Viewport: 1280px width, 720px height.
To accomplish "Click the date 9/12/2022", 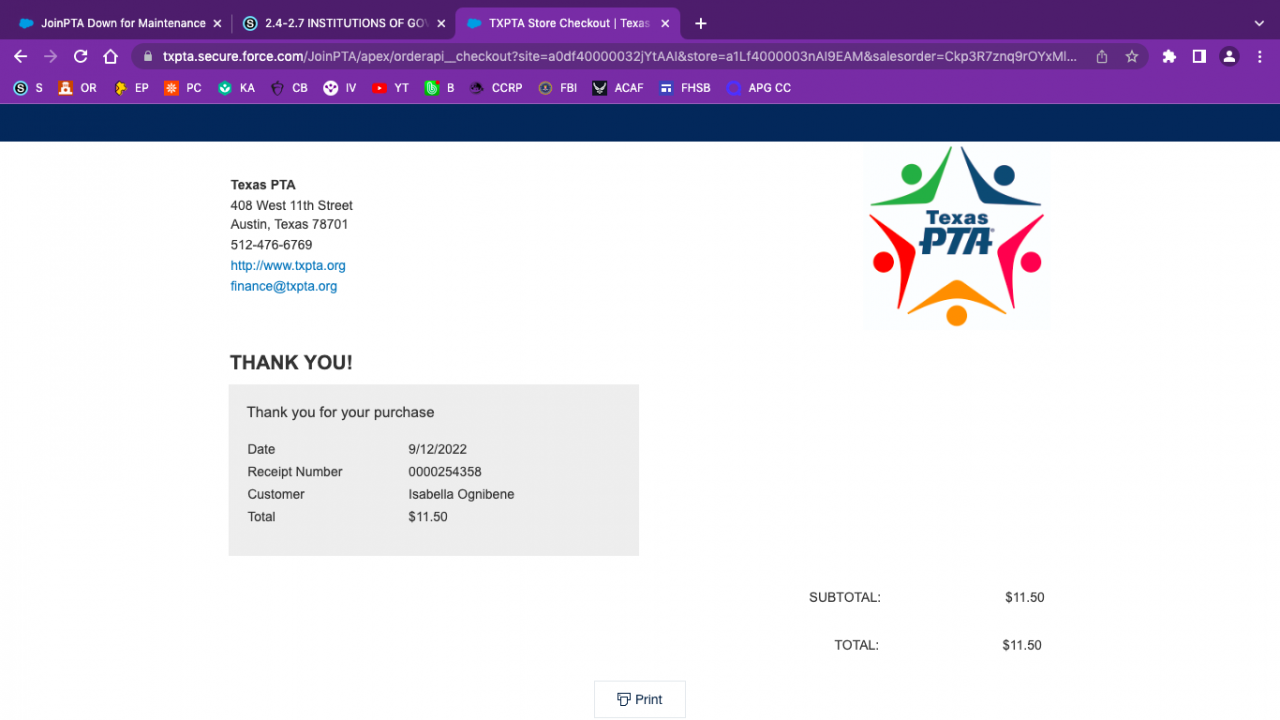I will [437, 450].
